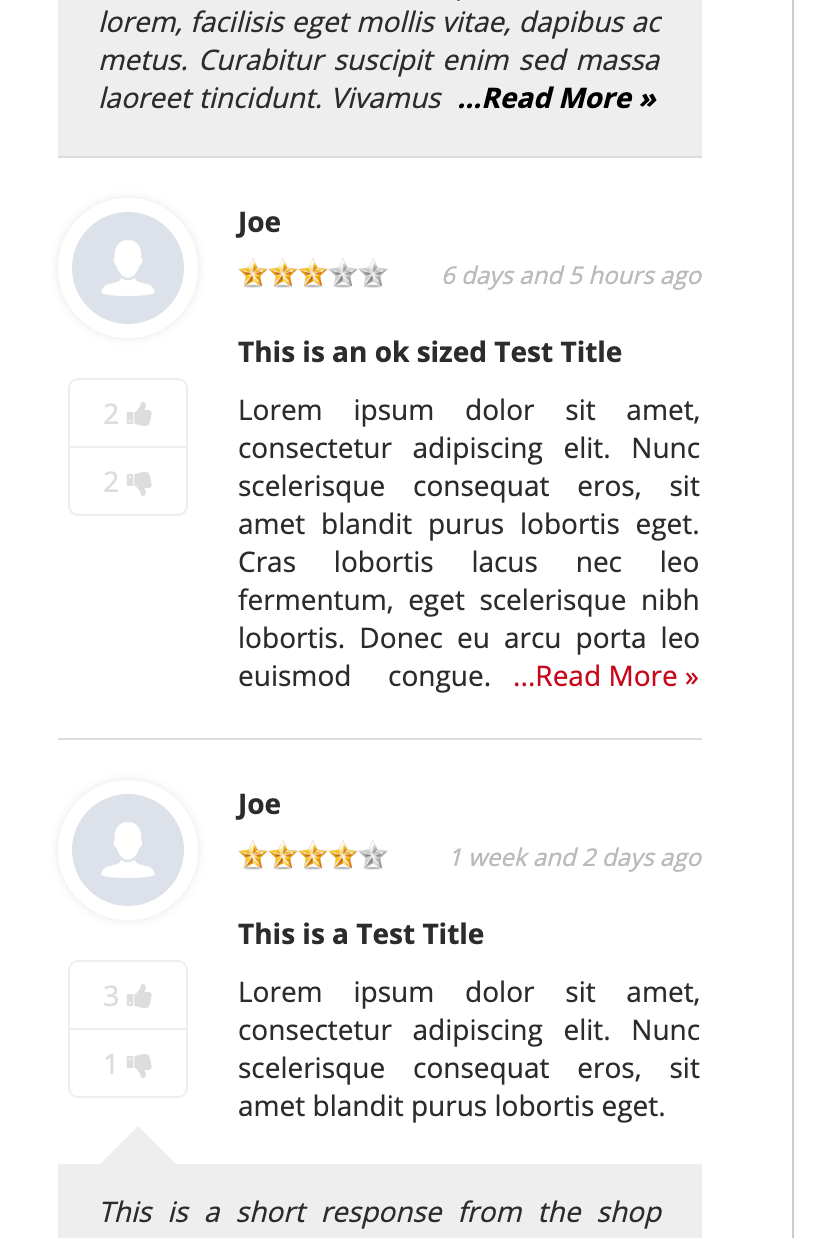Click reviewer name Joe on the bottom review
Image resolution: width=816 pixels, height=1238 pixels.
coord(258,803)
